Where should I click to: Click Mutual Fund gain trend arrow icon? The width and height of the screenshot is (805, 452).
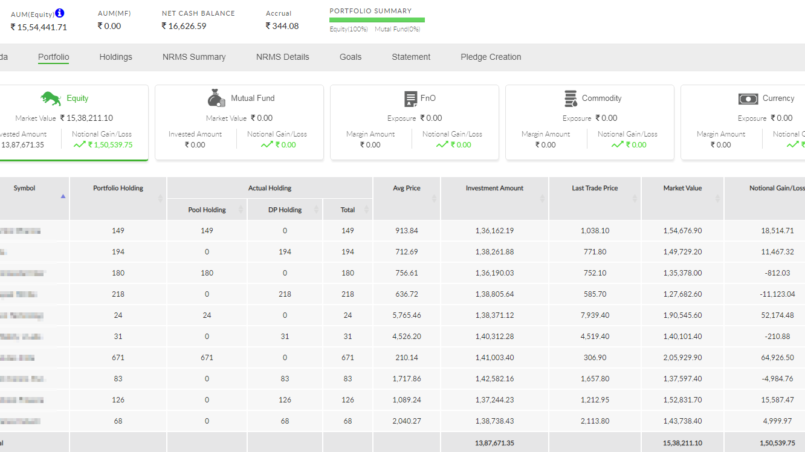point(267,145)
